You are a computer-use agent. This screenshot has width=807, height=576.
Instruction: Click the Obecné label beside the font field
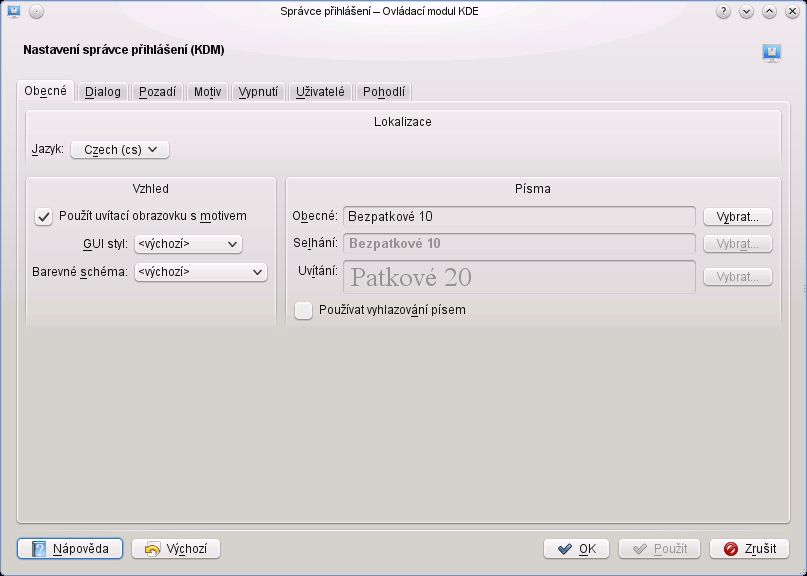click(x=315, y=216)
